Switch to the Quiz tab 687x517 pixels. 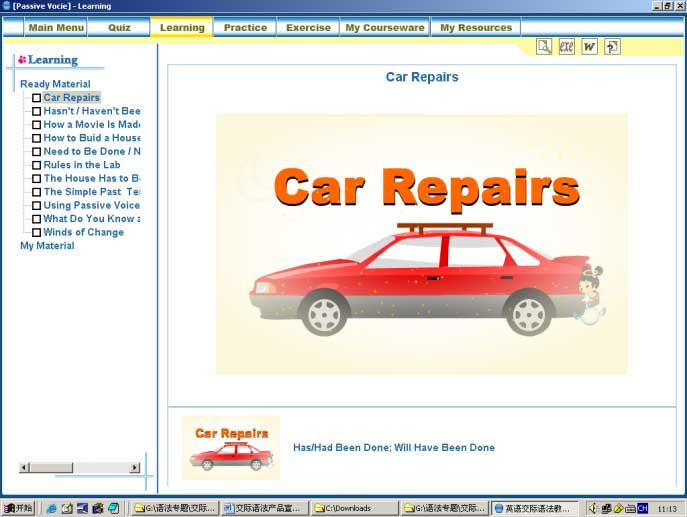[119, 27]
